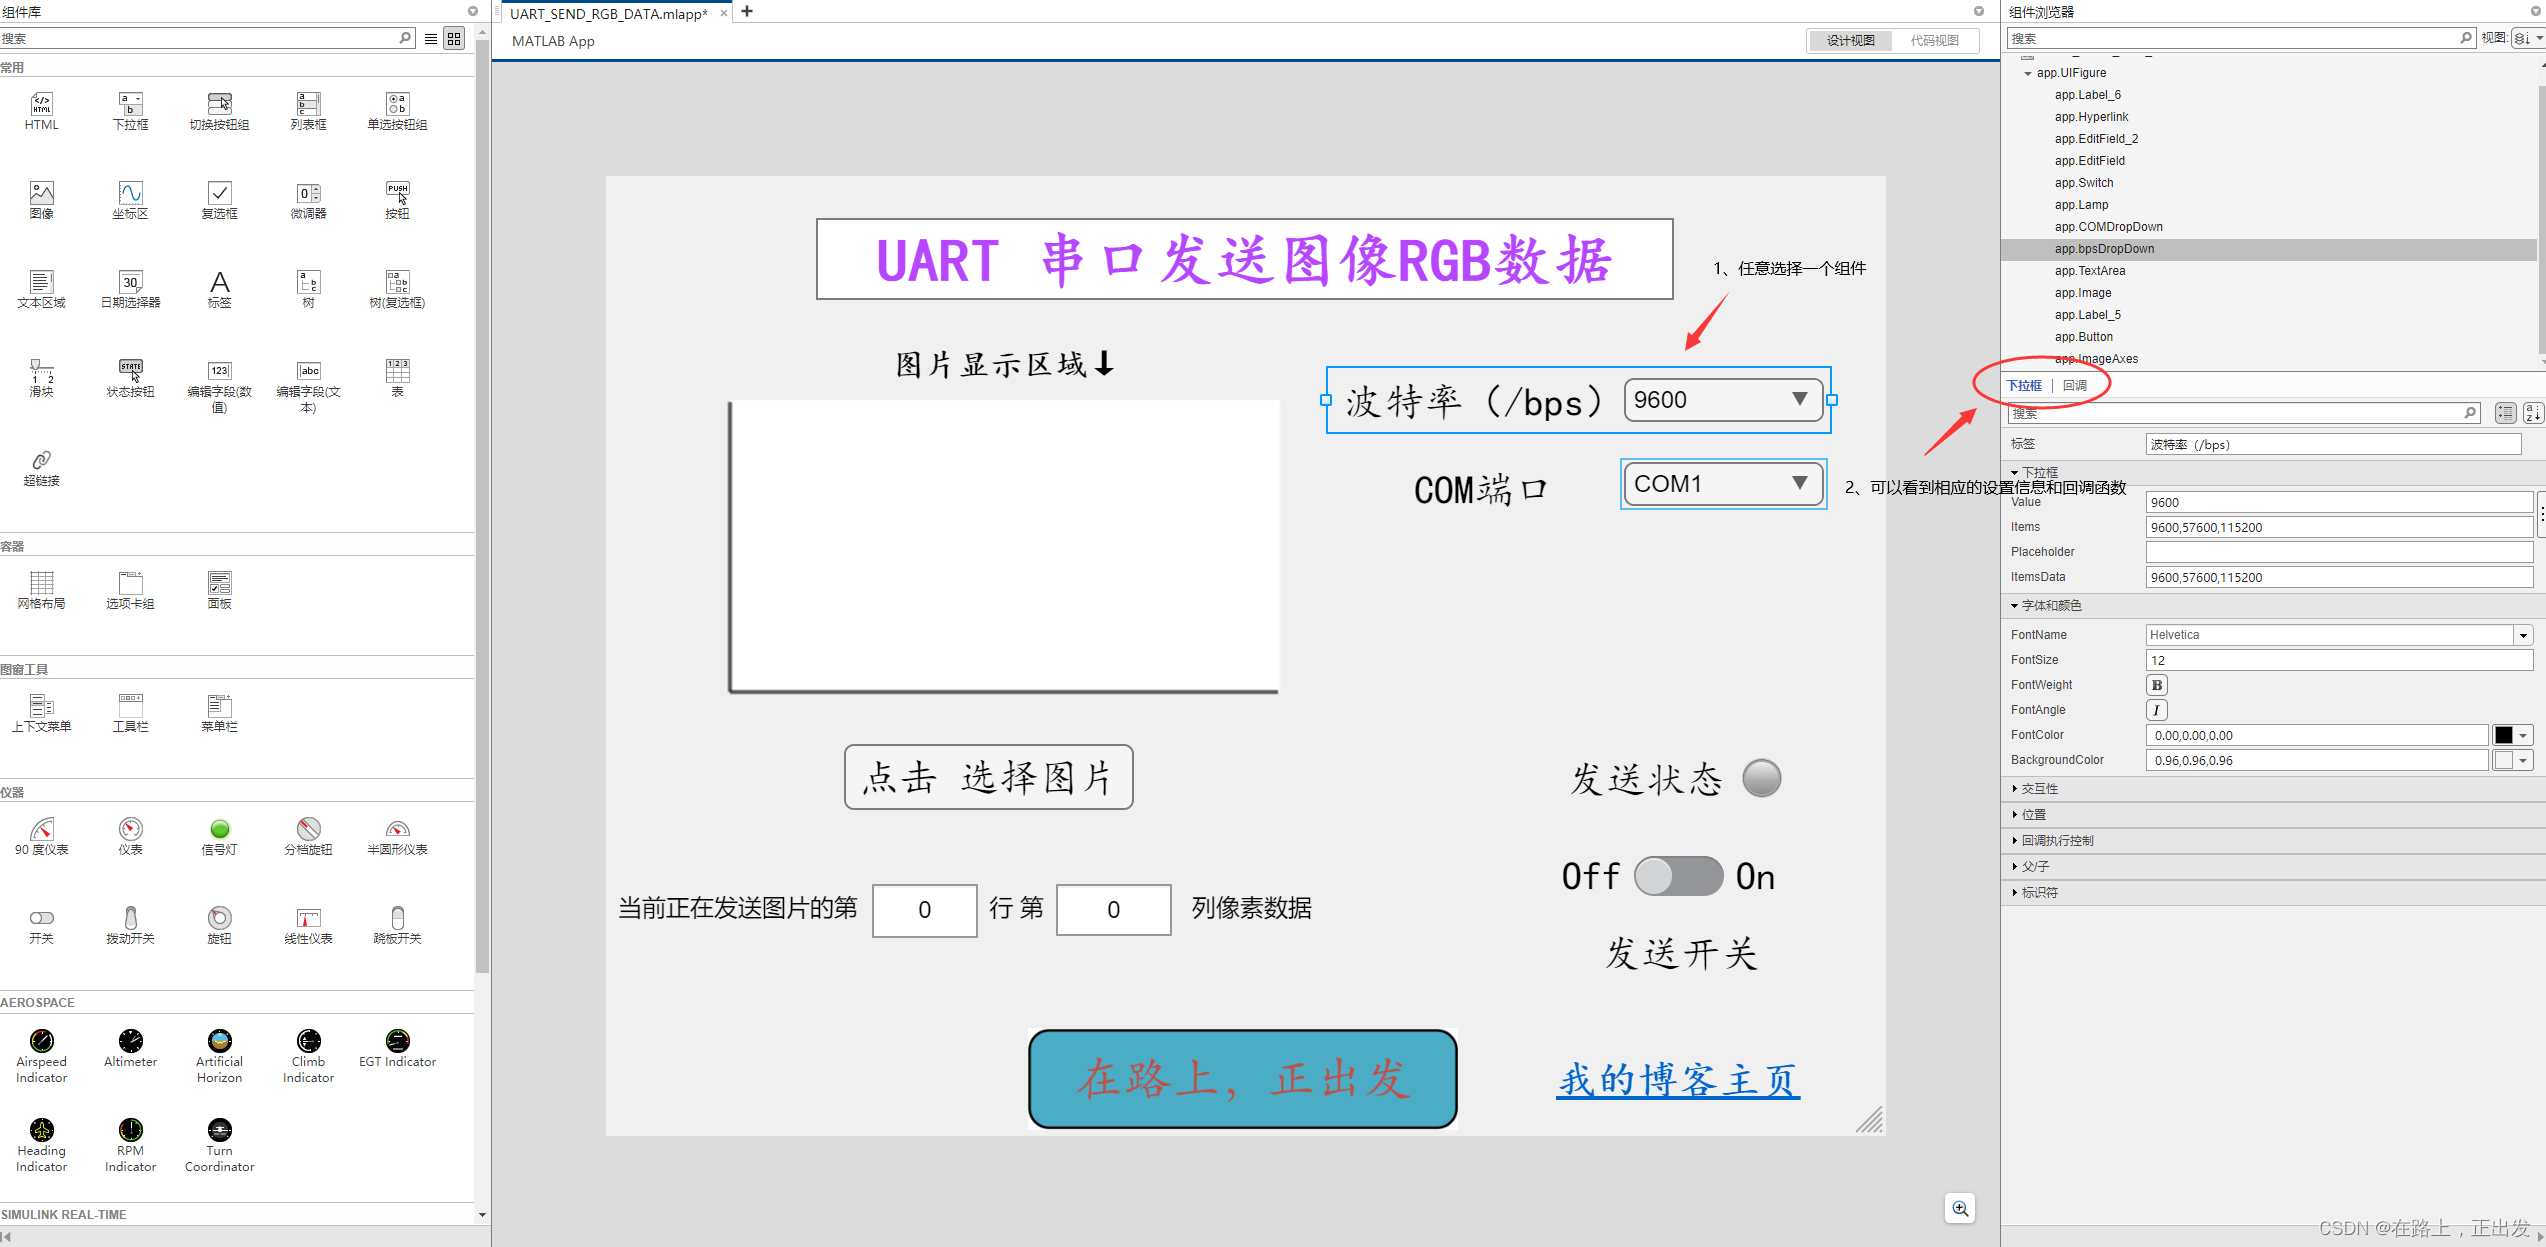Expand the 交互性 section
The height and width of the screenshot is (1247, 2546).
tap(2014, 789)
